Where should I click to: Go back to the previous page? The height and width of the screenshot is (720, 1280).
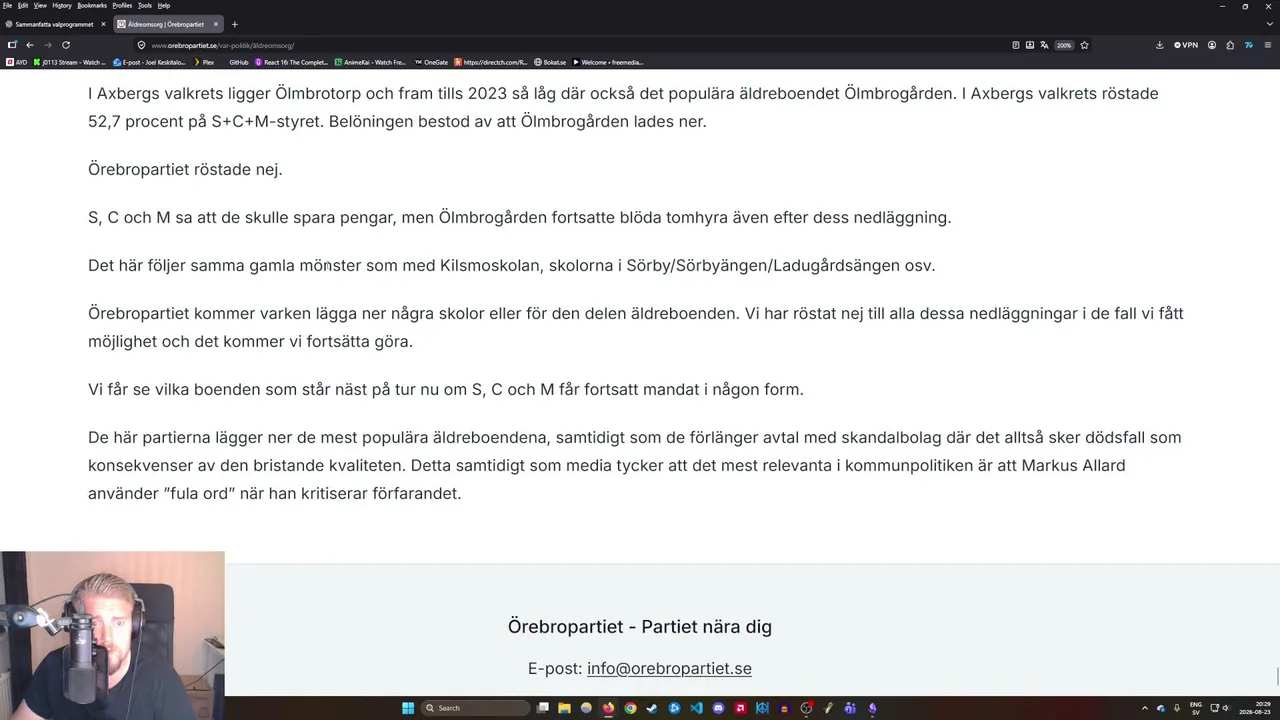pyautogui.click(x=30, y=45)
